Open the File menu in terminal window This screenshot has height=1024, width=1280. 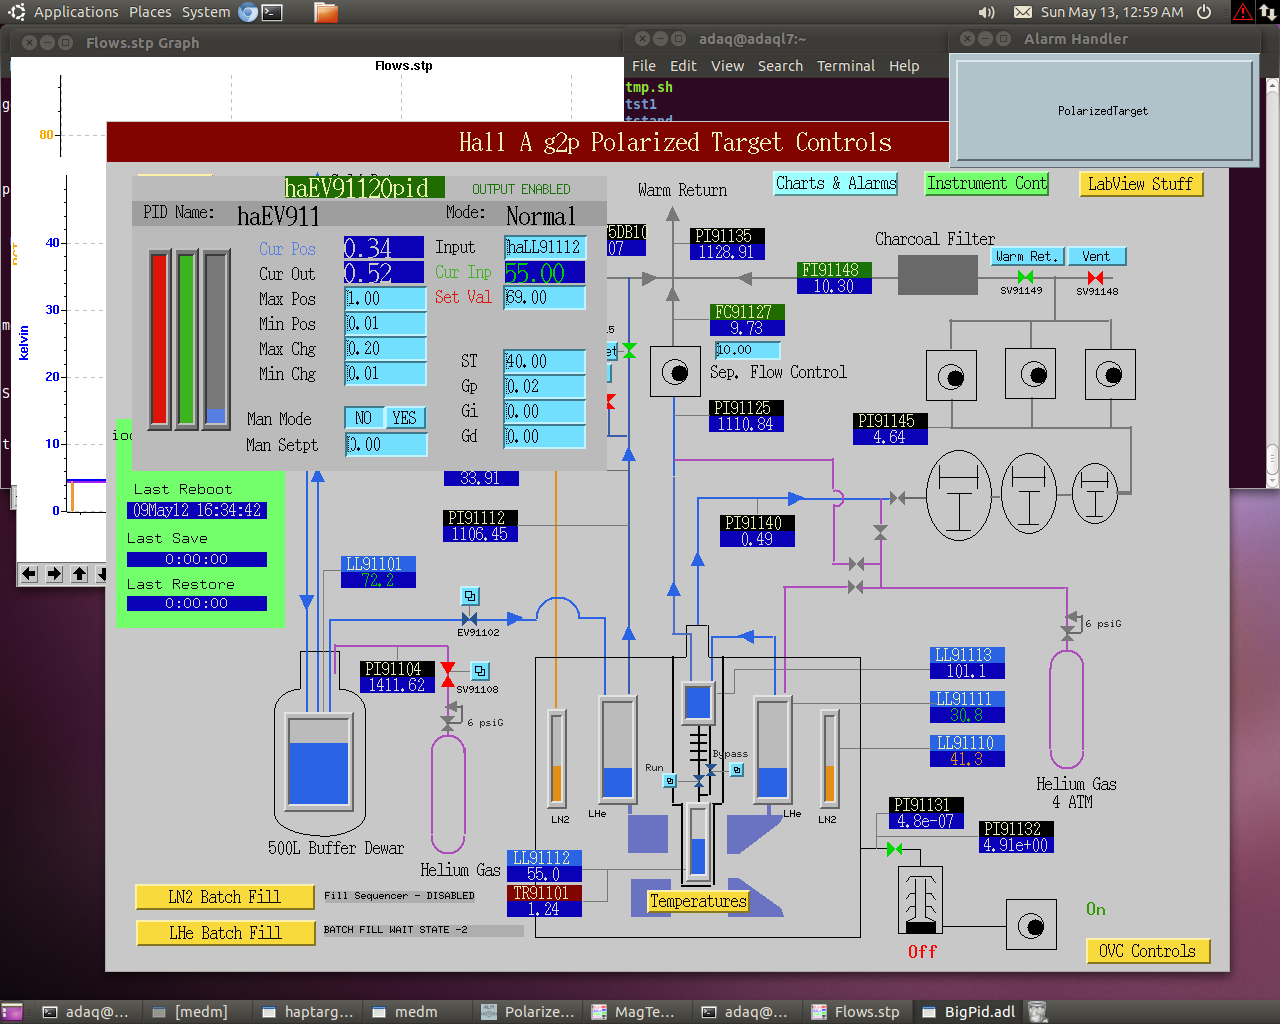coord(644,66)
